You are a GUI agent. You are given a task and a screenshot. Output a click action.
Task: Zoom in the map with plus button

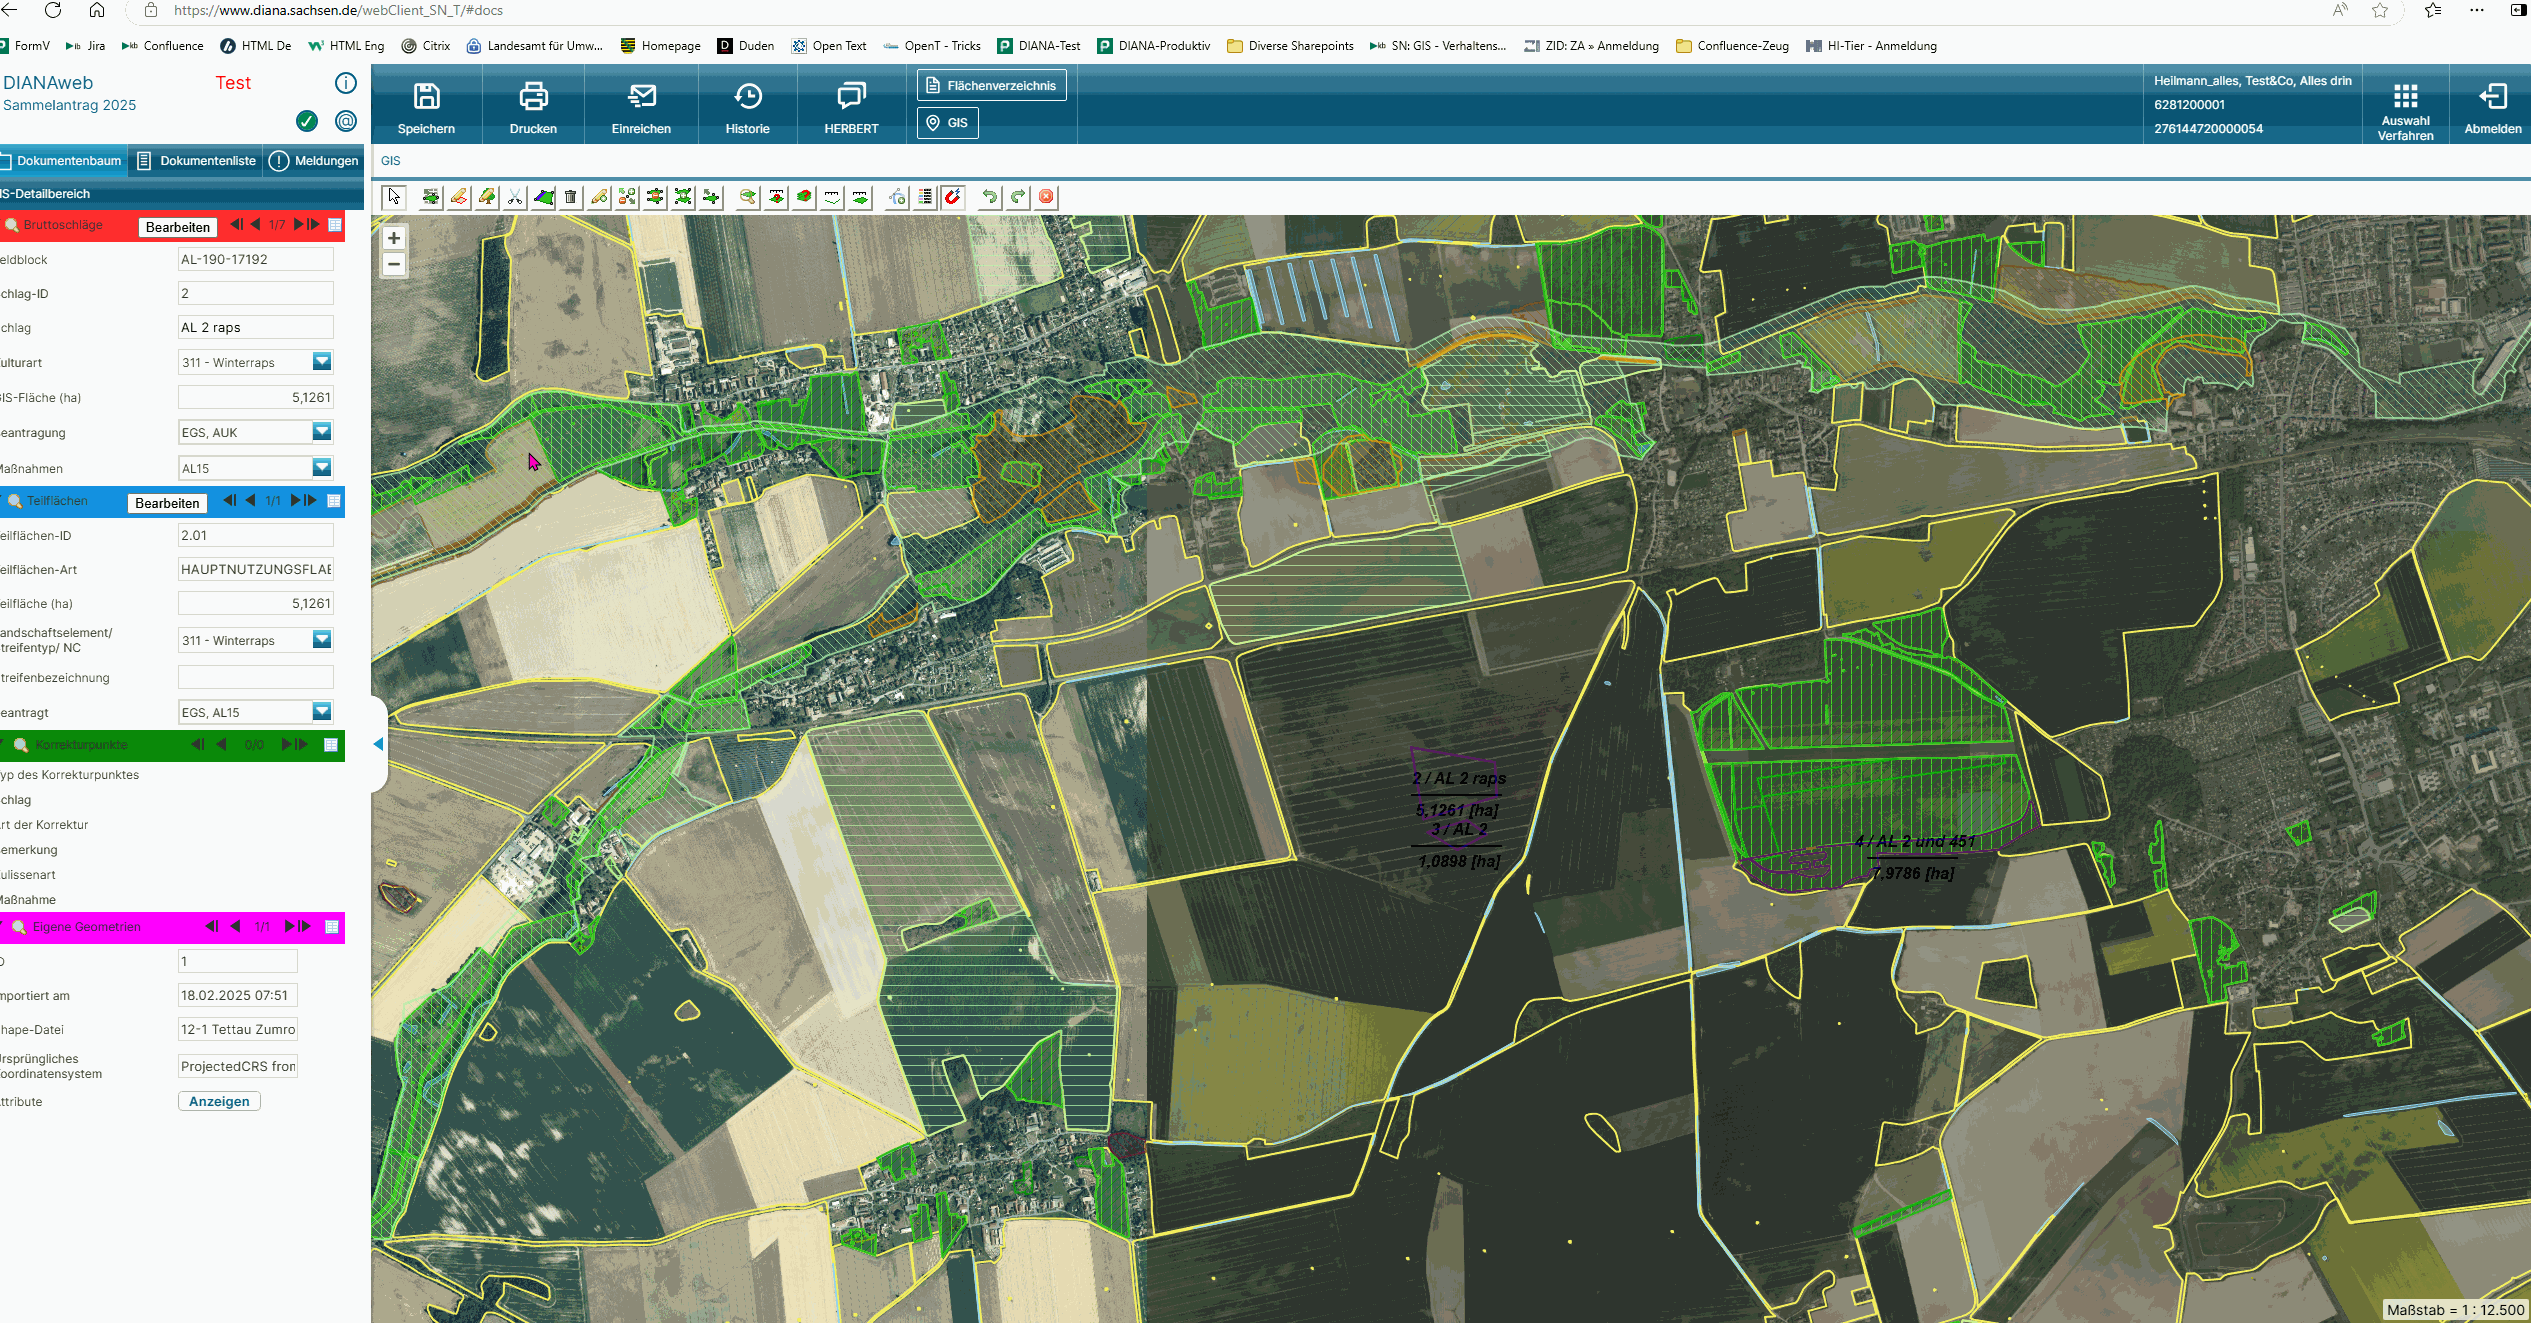(x=394, y=238)
